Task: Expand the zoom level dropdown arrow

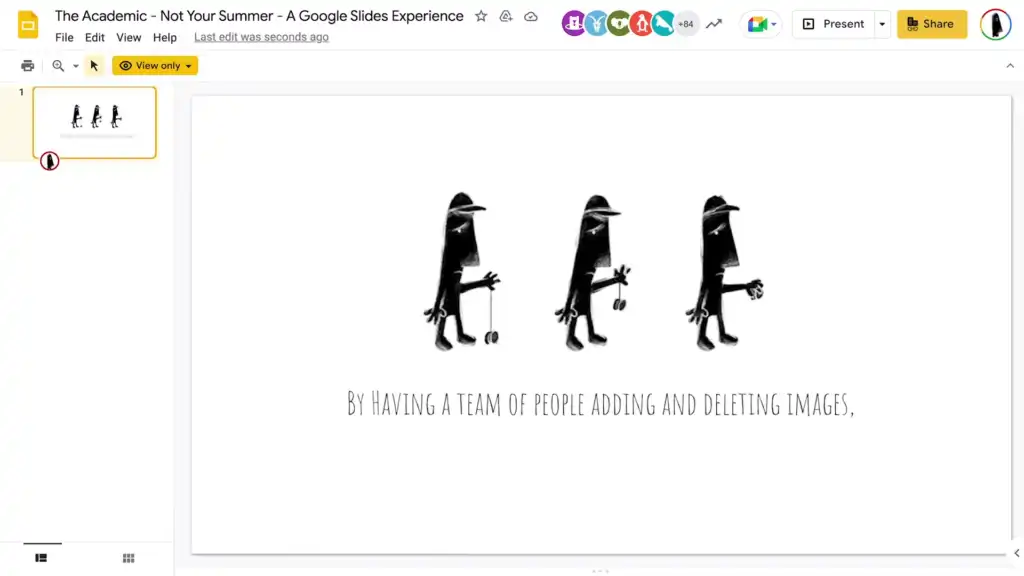Action: 76,66
